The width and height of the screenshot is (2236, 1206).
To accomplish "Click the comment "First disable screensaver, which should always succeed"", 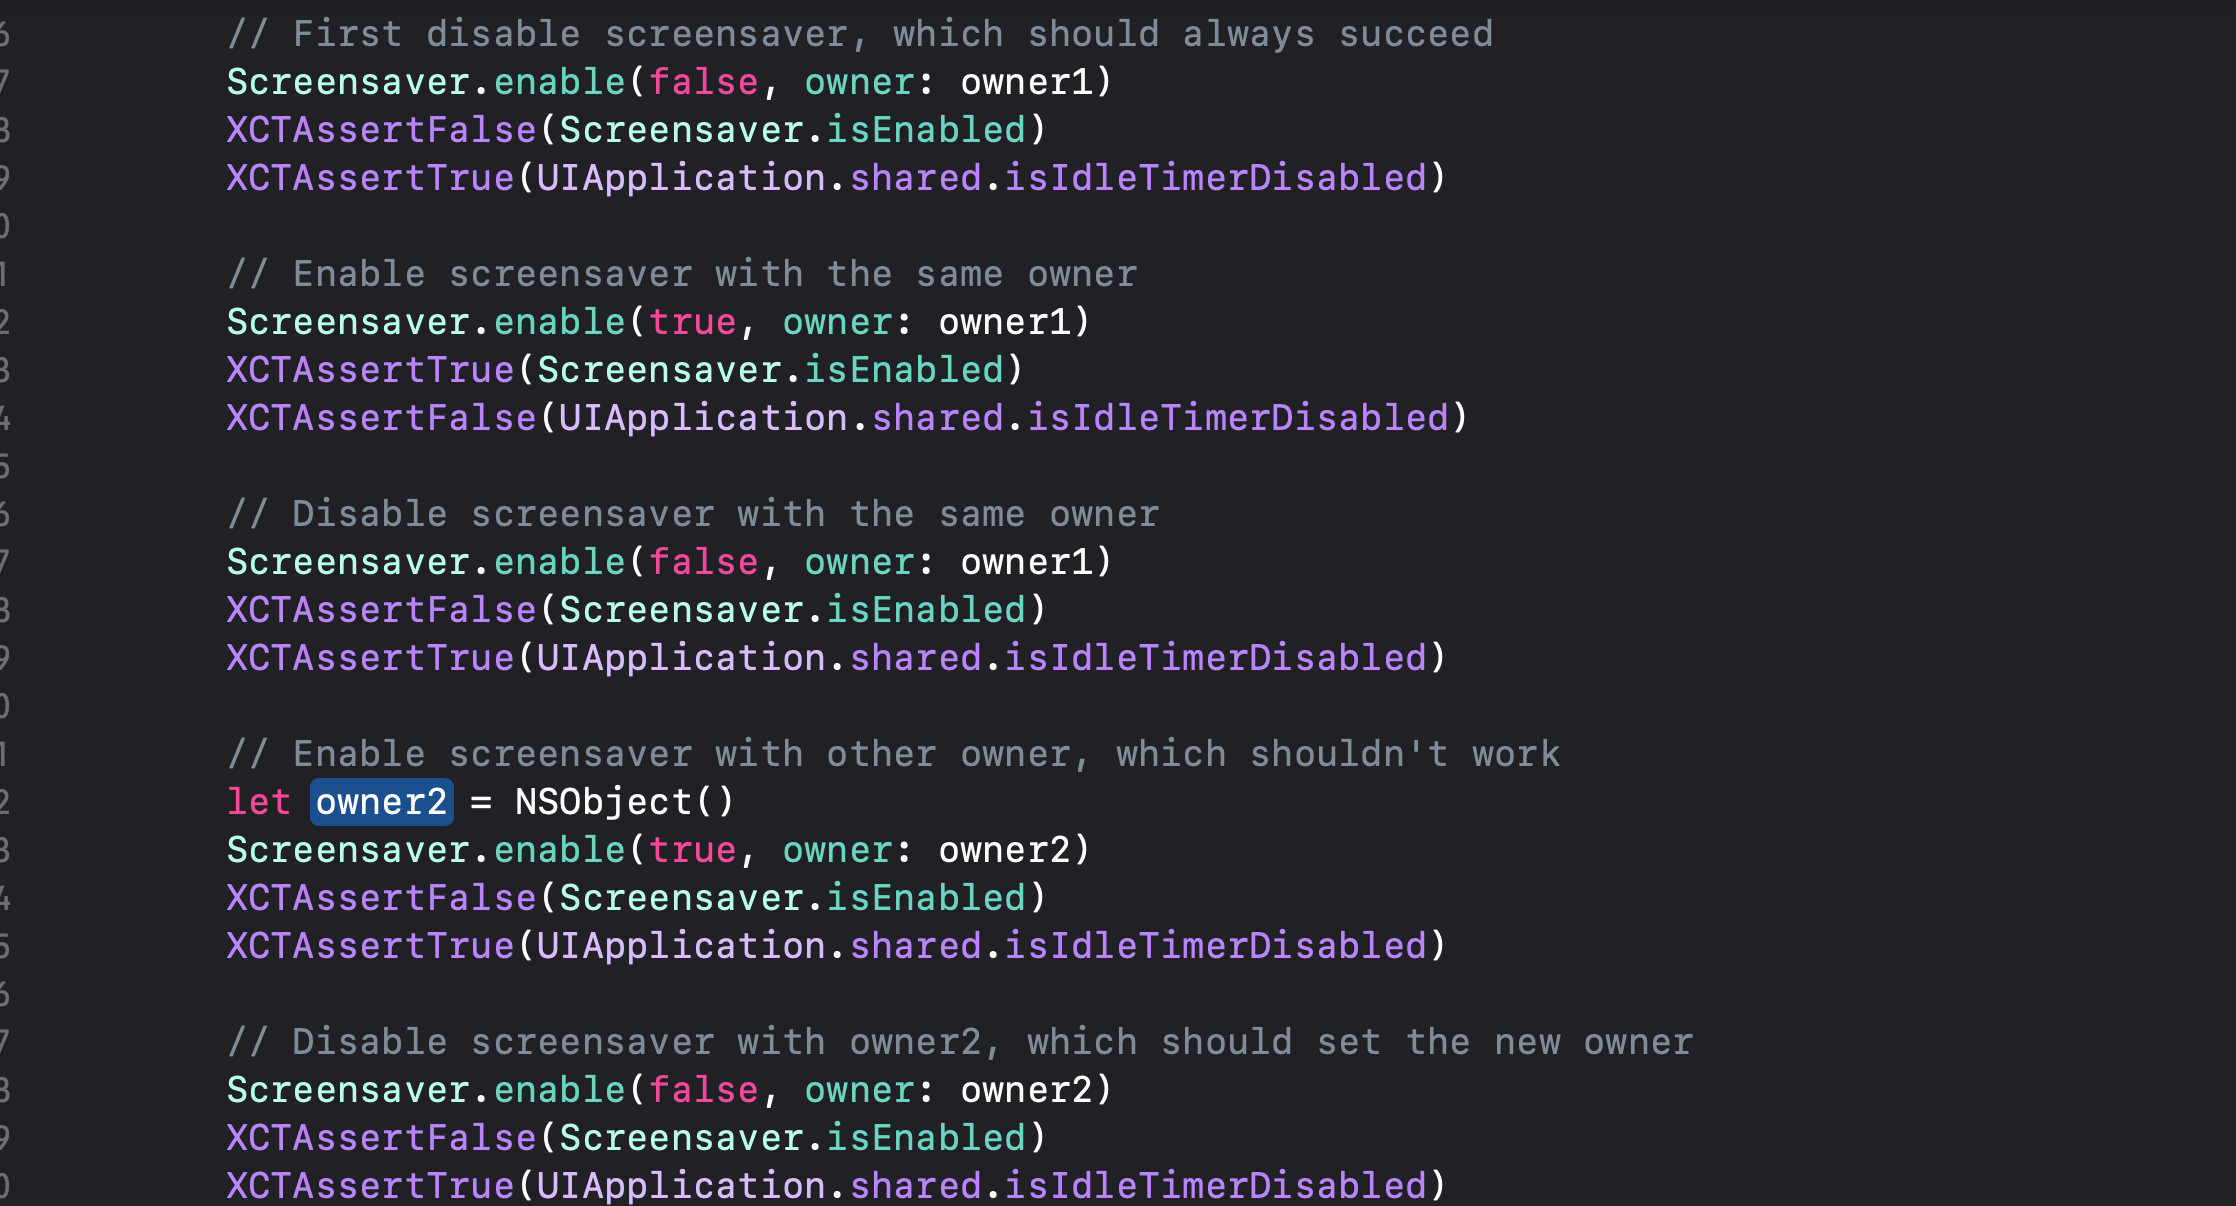I will (860, 34).
